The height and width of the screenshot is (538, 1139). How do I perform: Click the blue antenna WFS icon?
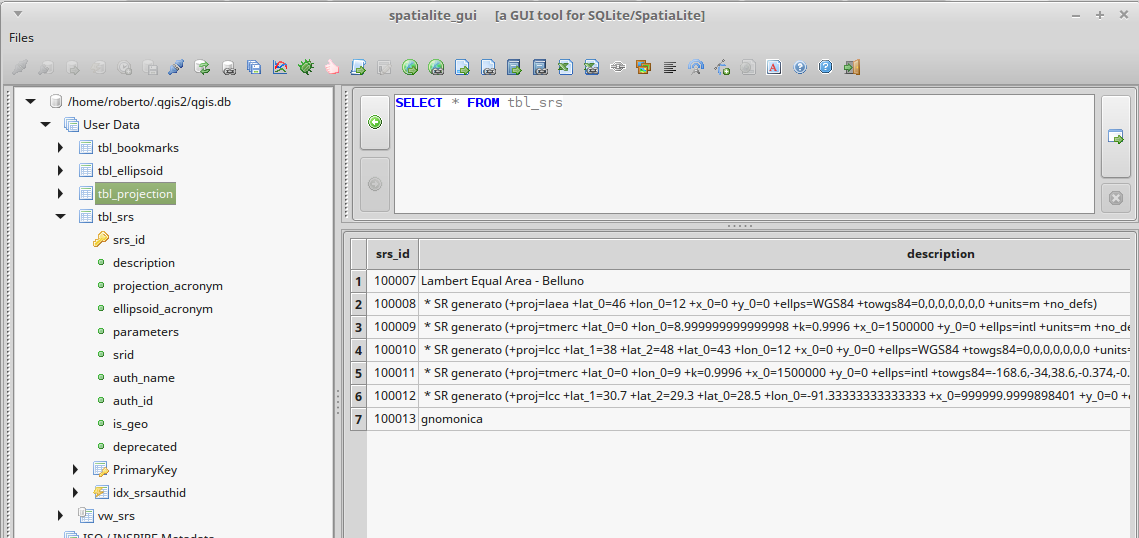point(696,68)
